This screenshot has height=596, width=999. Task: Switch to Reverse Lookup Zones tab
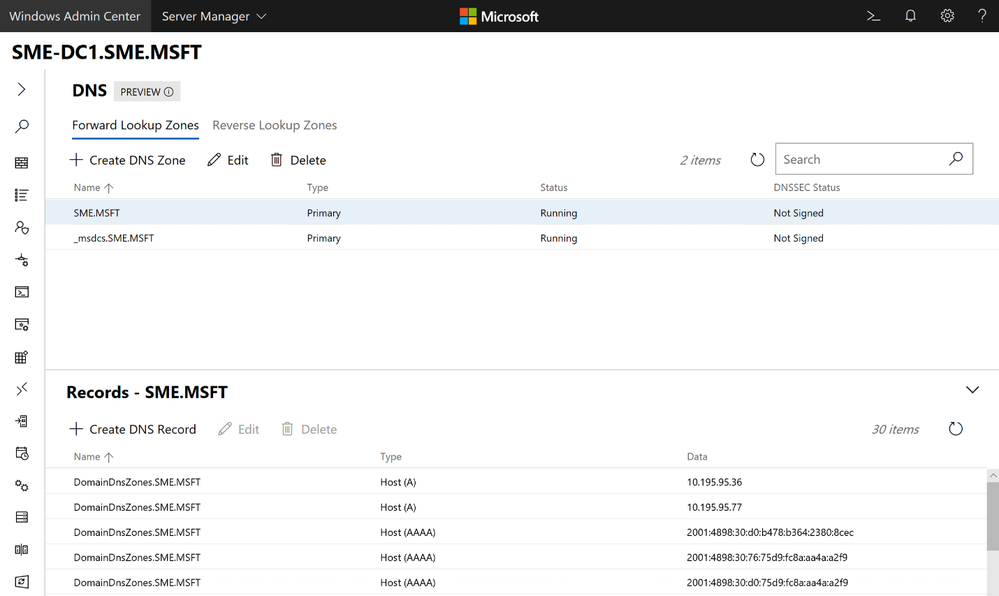click(275, 126)
